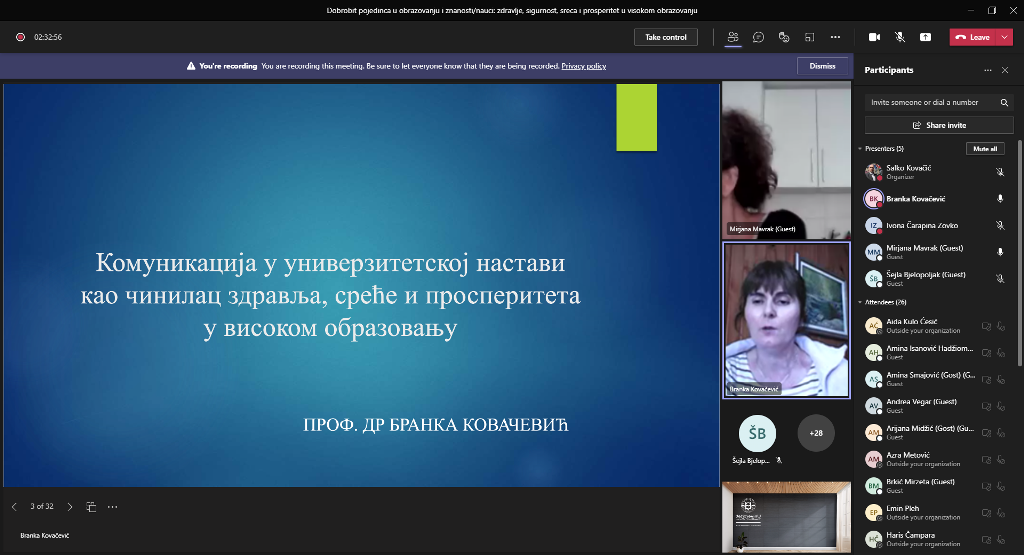1024x555 pixels.
Task: Go to the next slide arrow
Action: pos(70,507)
